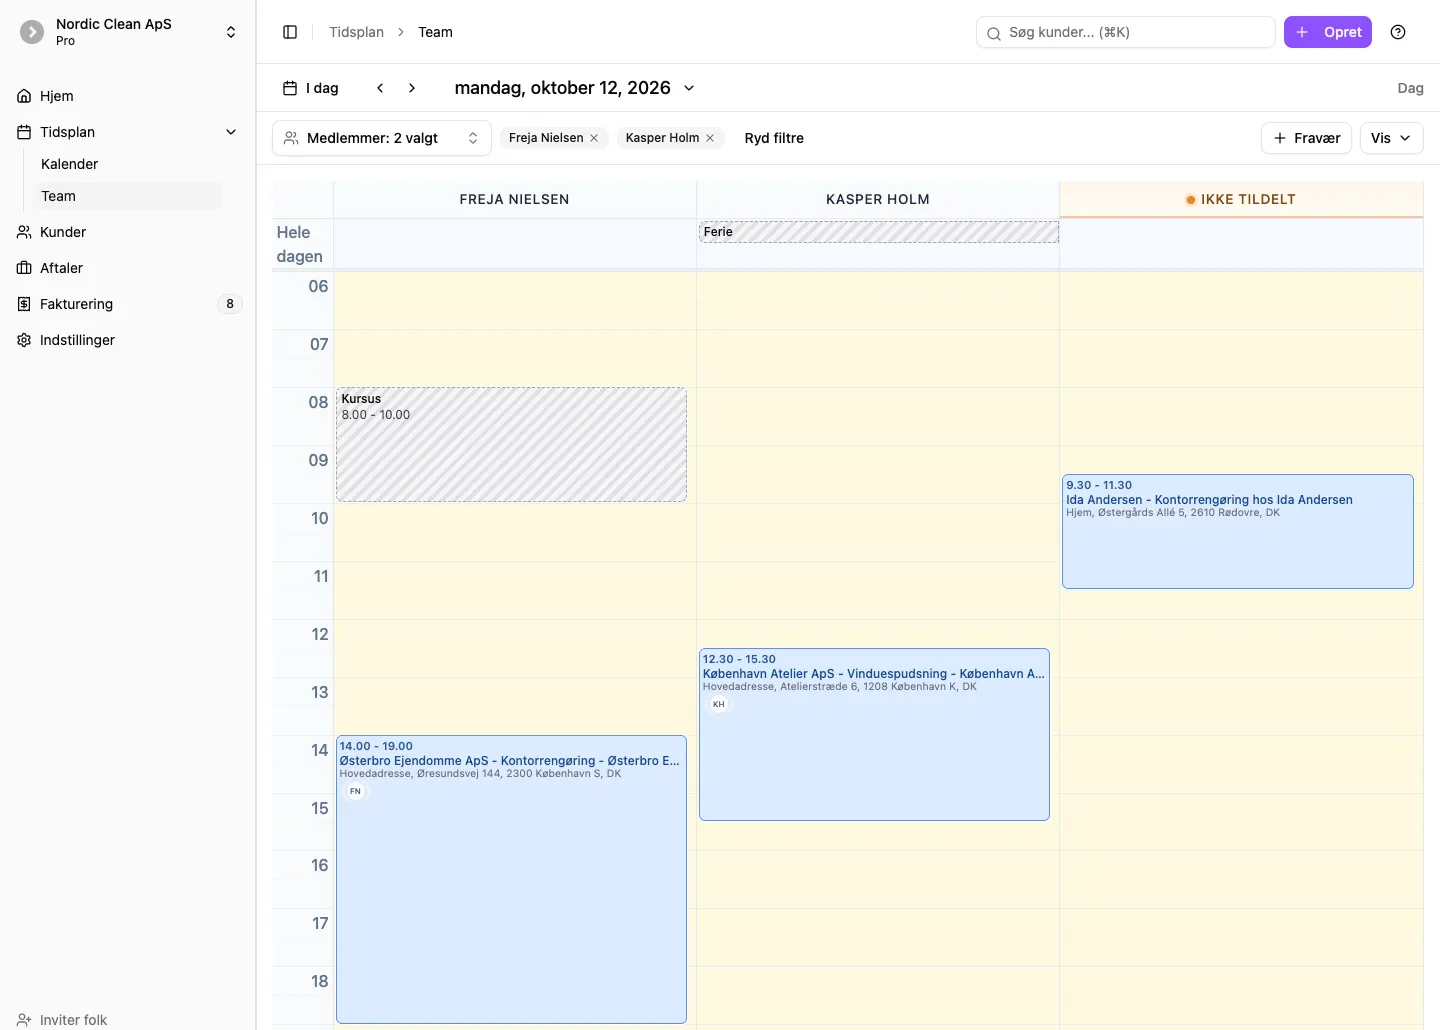Image resolution: width=1440 pixels, height=1030 pixels.
Task: Remove Kasper Holm filter chip
Action: pyautogui.click(x=710, y=138)
